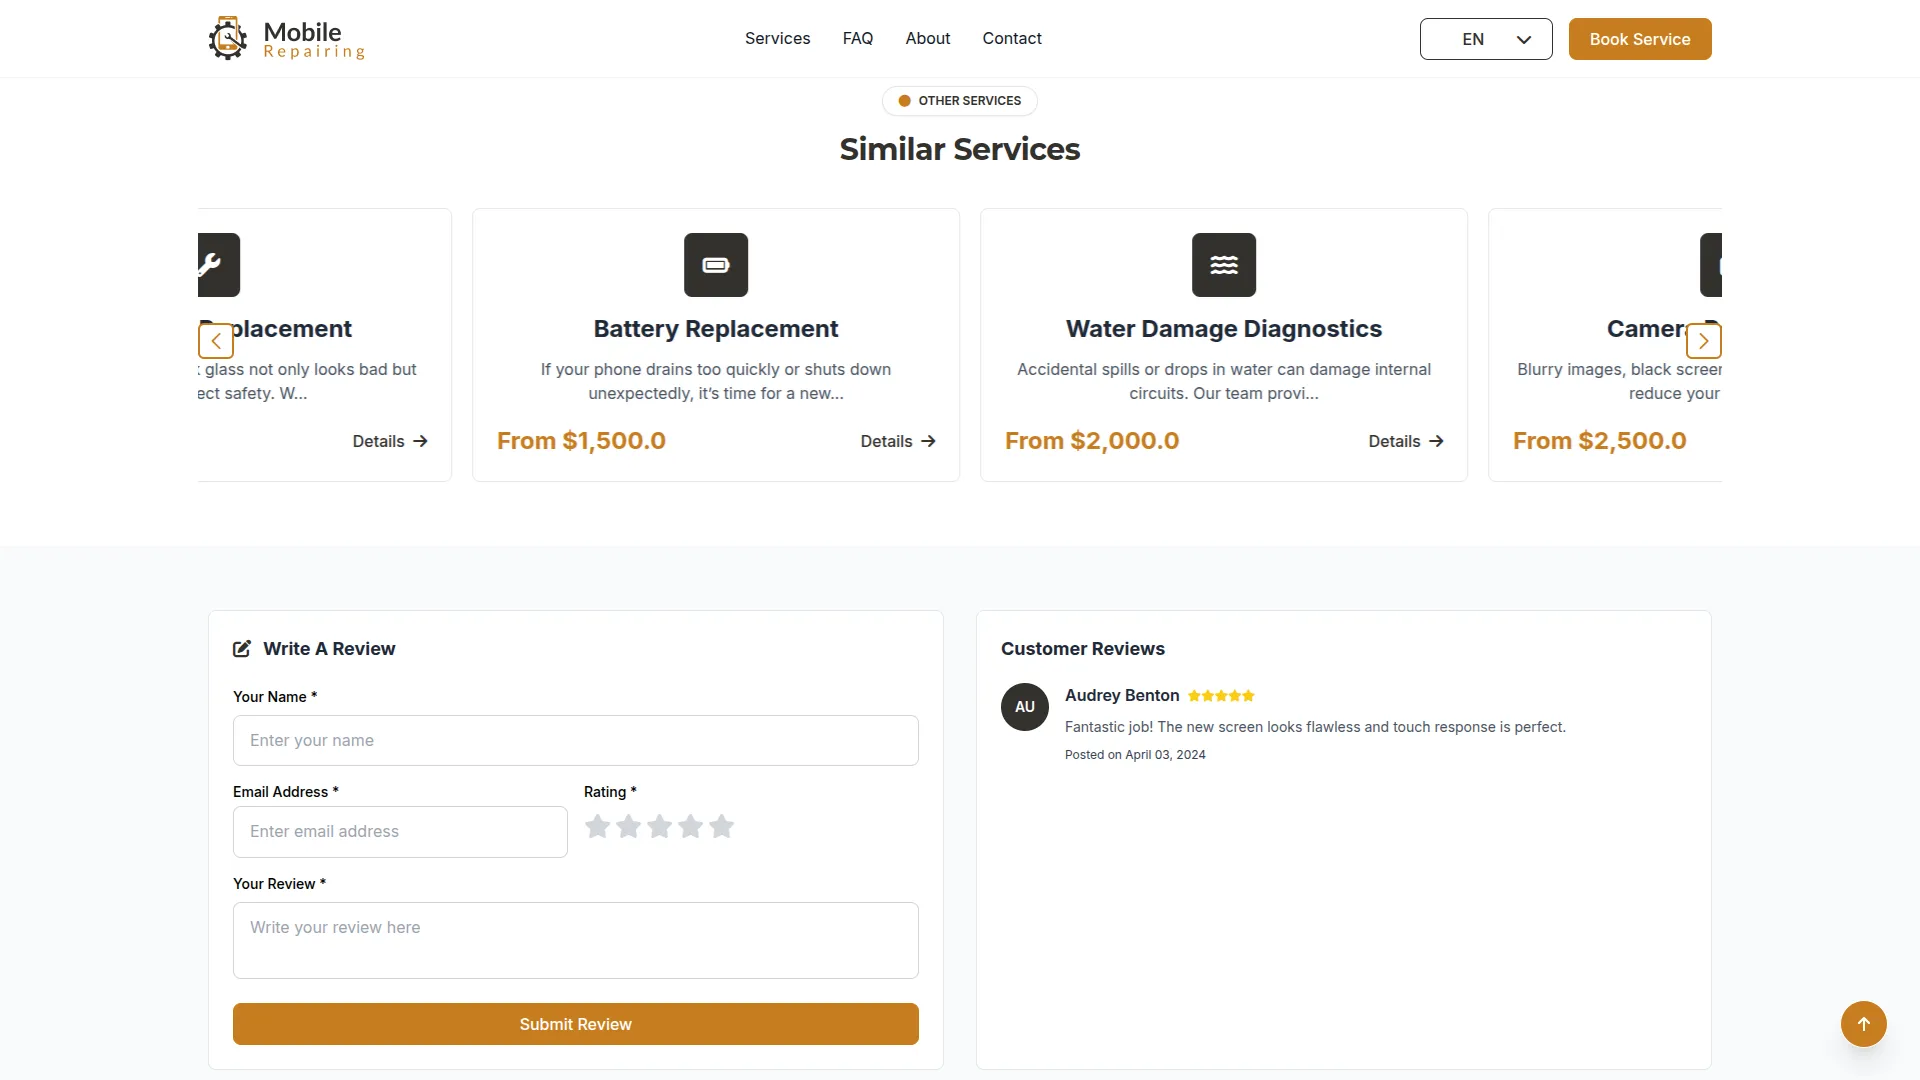The height and width of the screenshot is (1080, 1920).
Task: Select the FAQ navigation item
Action: (857, 38)
